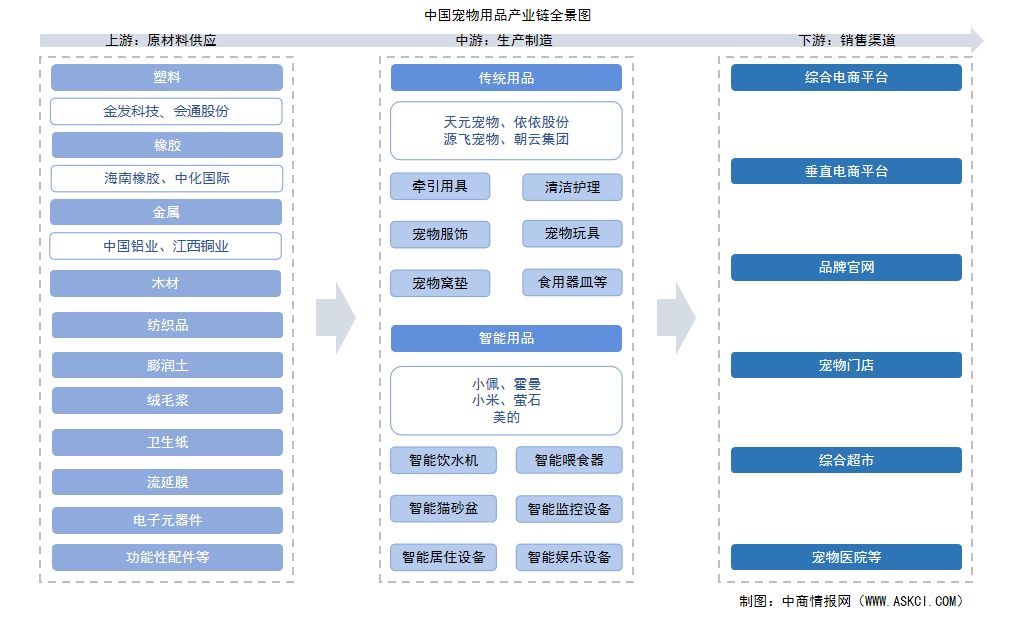Click the 品牌官网 box
The height and width of the screenshot is (618, 1012).
click(846, 267)
